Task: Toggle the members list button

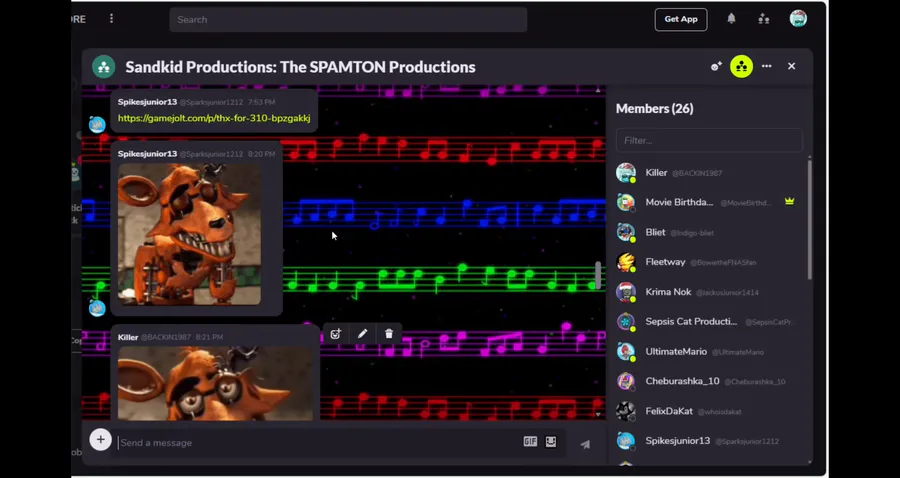Action: (742, 67)
